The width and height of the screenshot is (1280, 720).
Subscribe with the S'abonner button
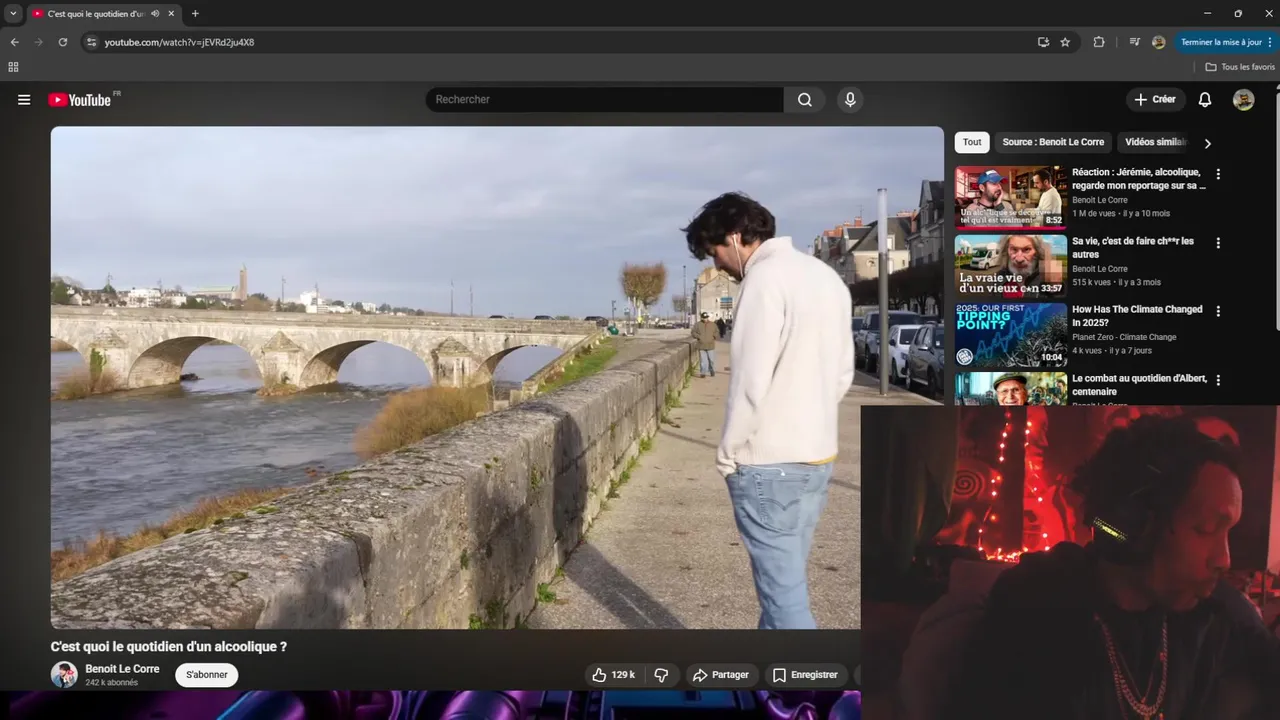coord(207,675)
